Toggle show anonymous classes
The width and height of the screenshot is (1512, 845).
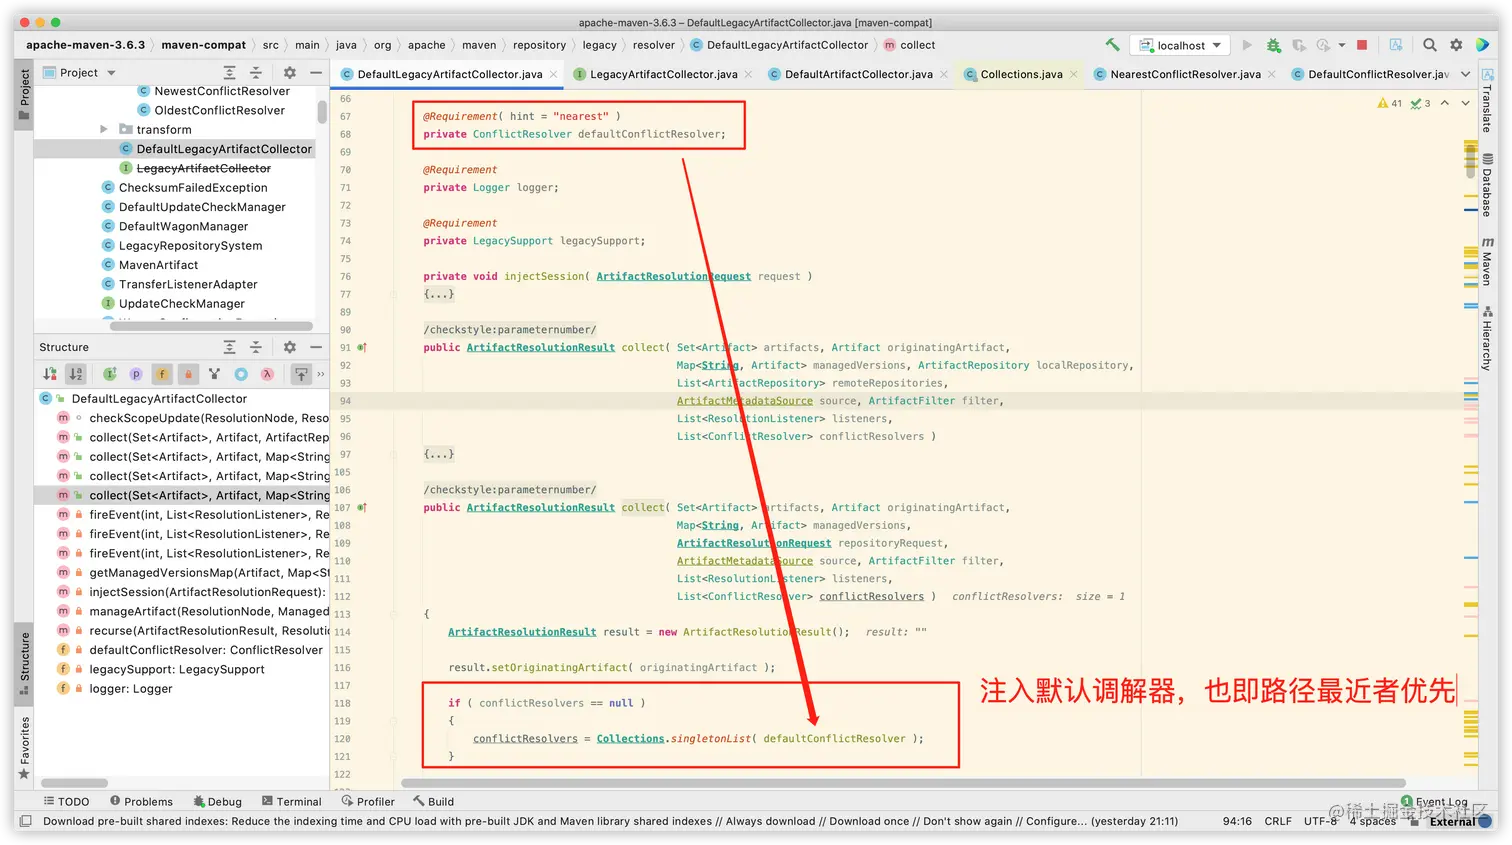[241, 374]
